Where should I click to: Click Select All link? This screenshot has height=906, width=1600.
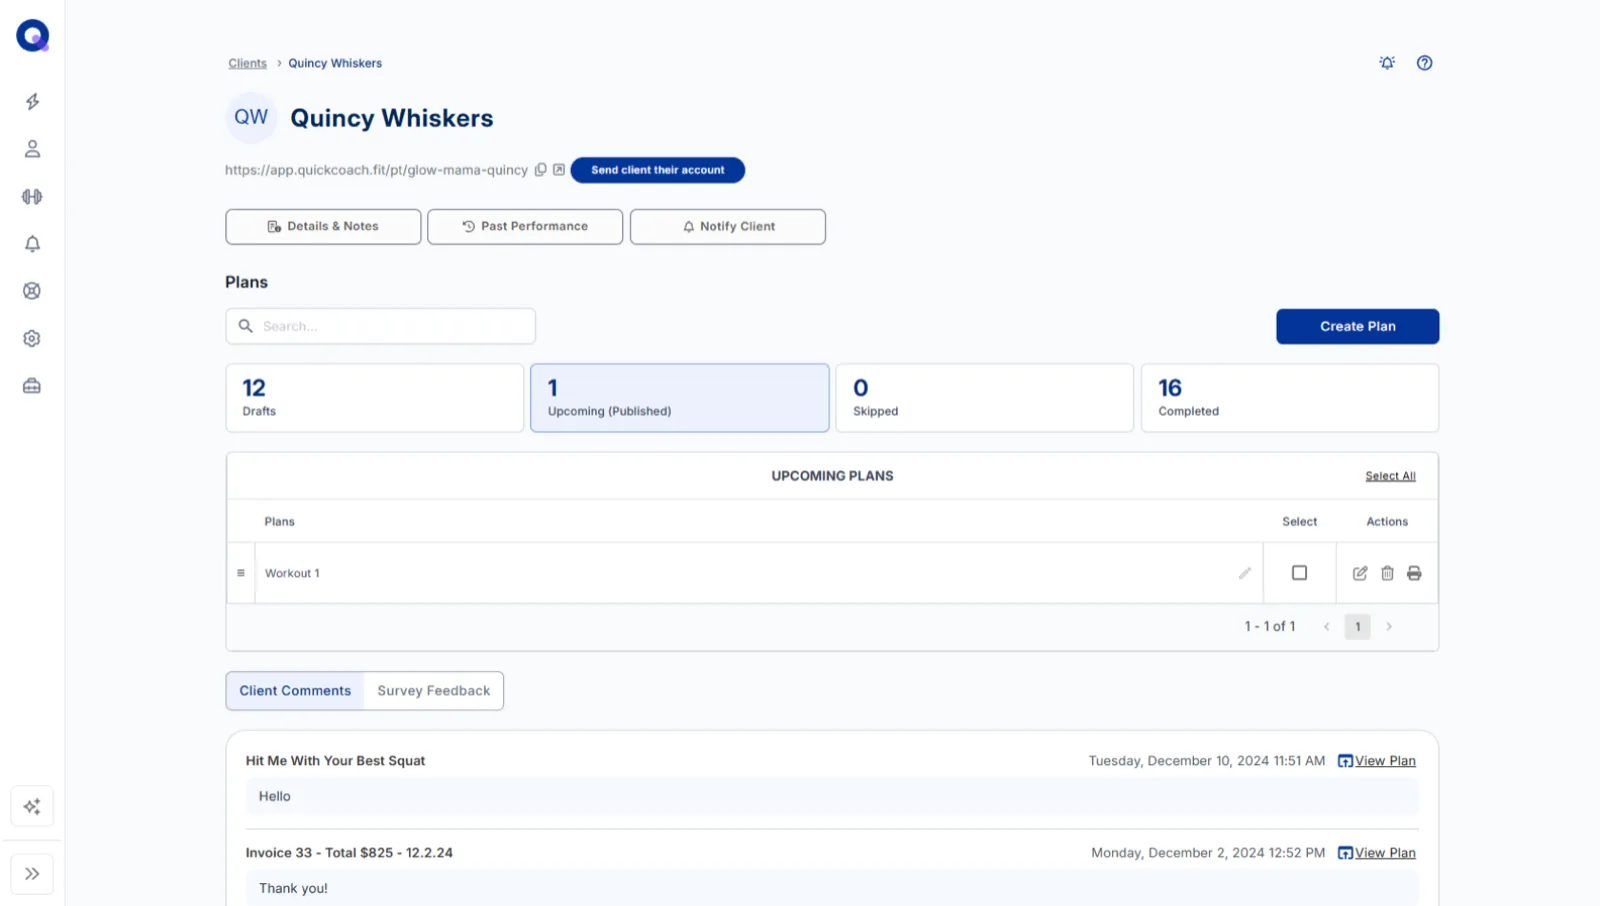(1391, 476)
